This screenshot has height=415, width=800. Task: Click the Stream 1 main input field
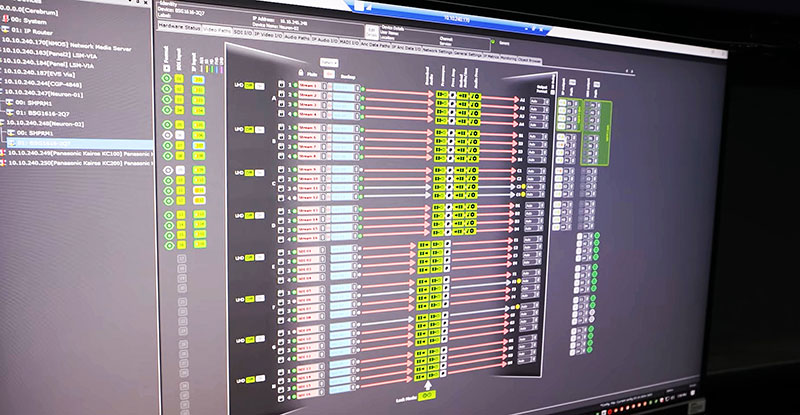point(310,87)
